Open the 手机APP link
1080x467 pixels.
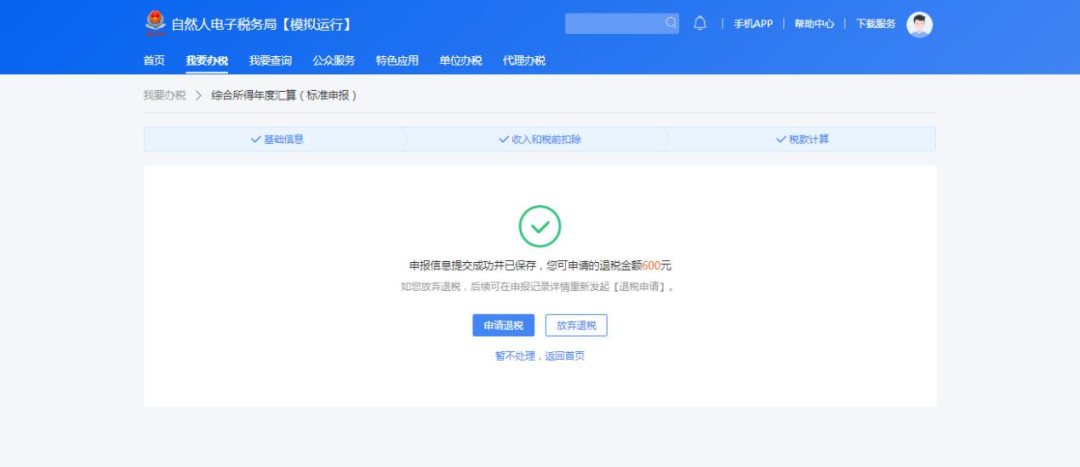click(753, 23)
